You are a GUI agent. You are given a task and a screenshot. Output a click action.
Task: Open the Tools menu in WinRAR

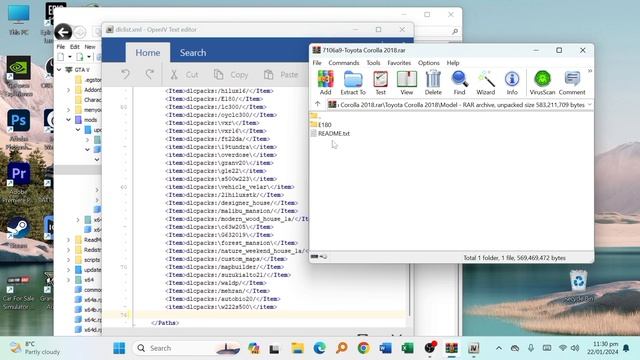click(373, 63)
